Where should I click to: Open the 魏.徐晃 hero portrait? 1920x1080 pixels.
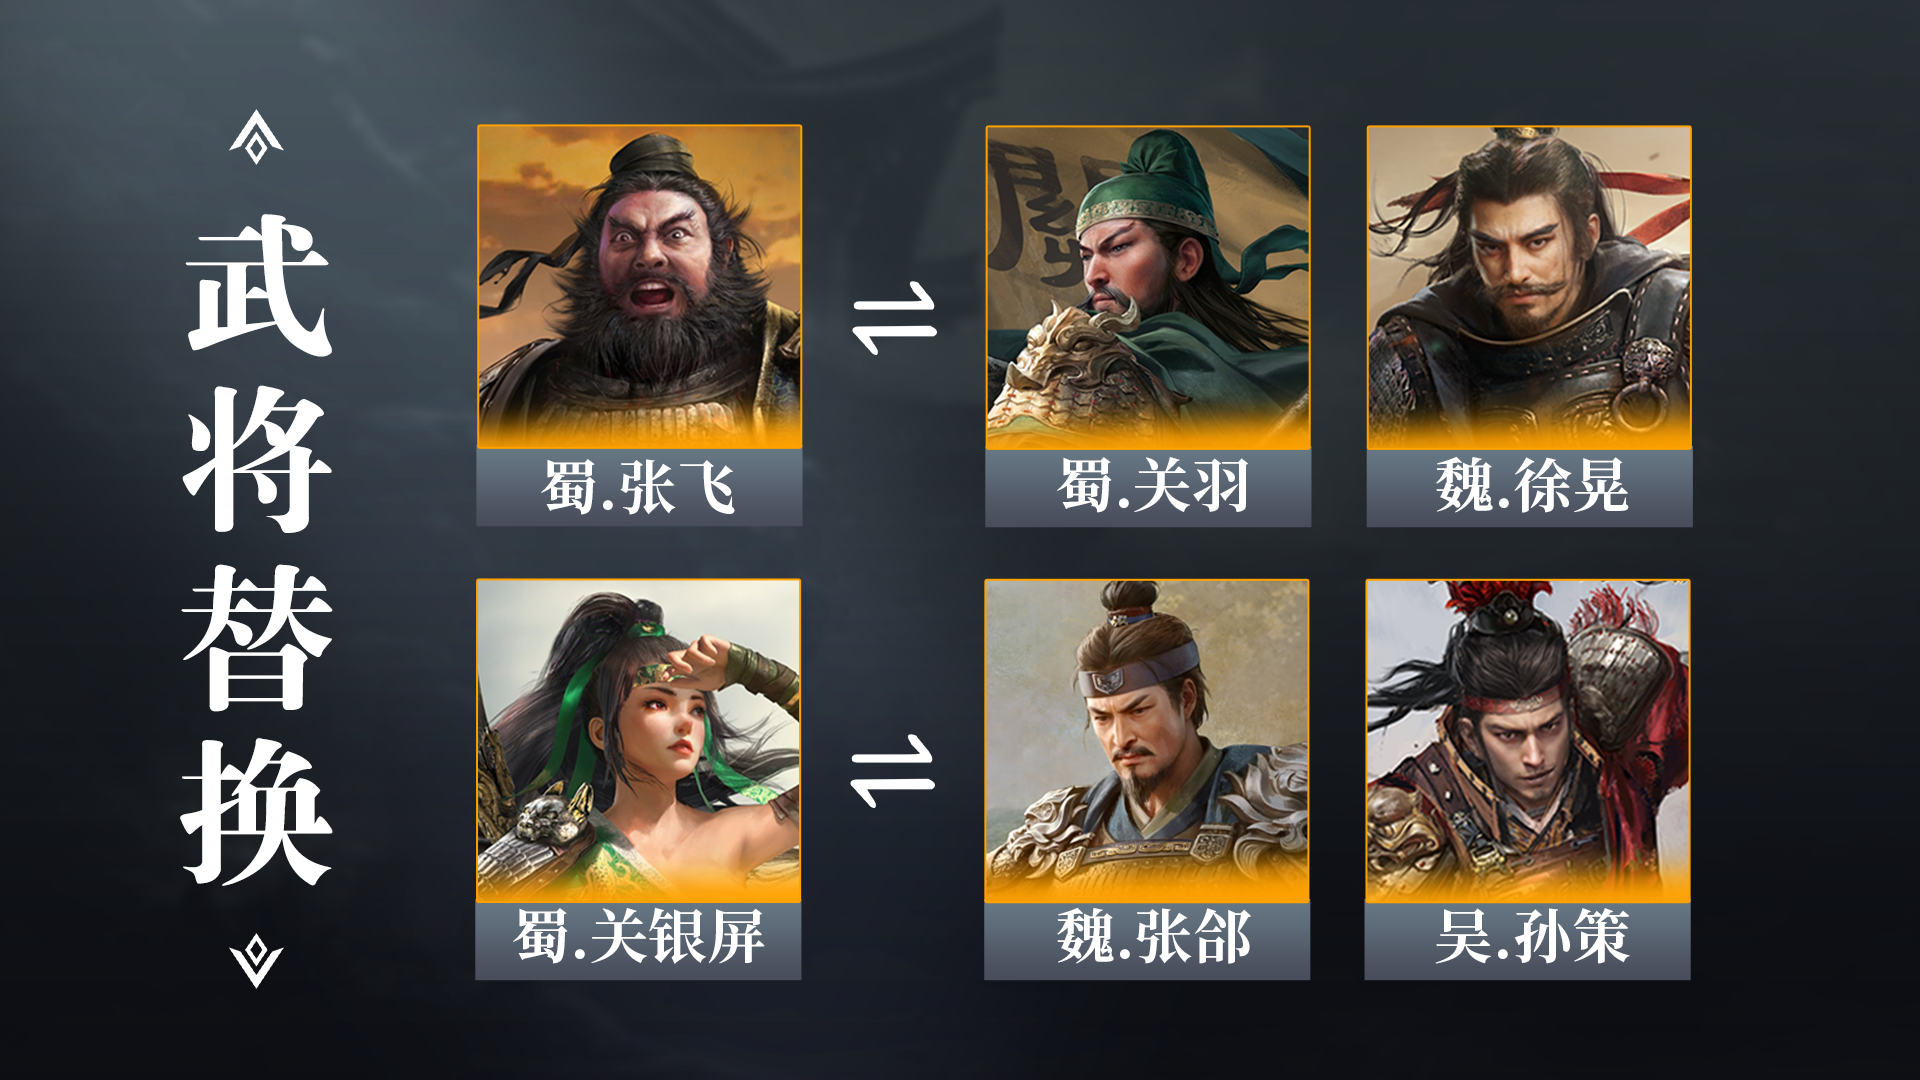point(1529,288)
